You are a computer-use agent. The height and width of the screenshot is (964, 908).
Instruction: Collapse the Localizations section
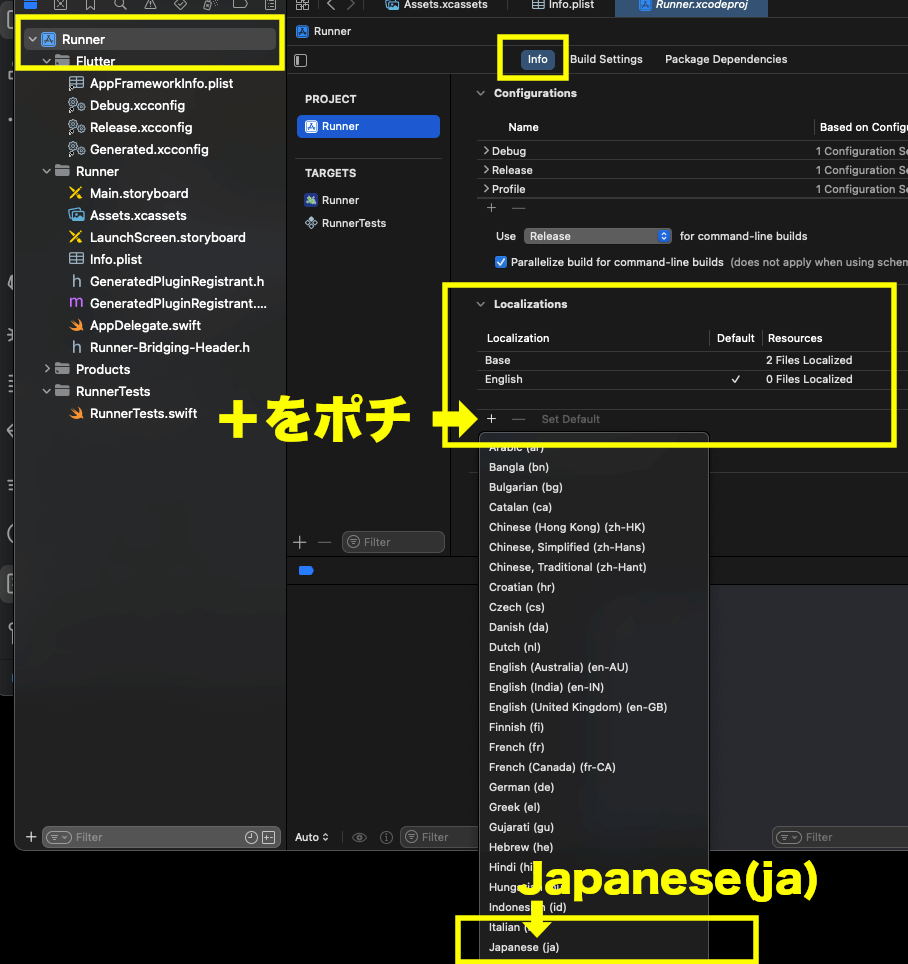481,304
